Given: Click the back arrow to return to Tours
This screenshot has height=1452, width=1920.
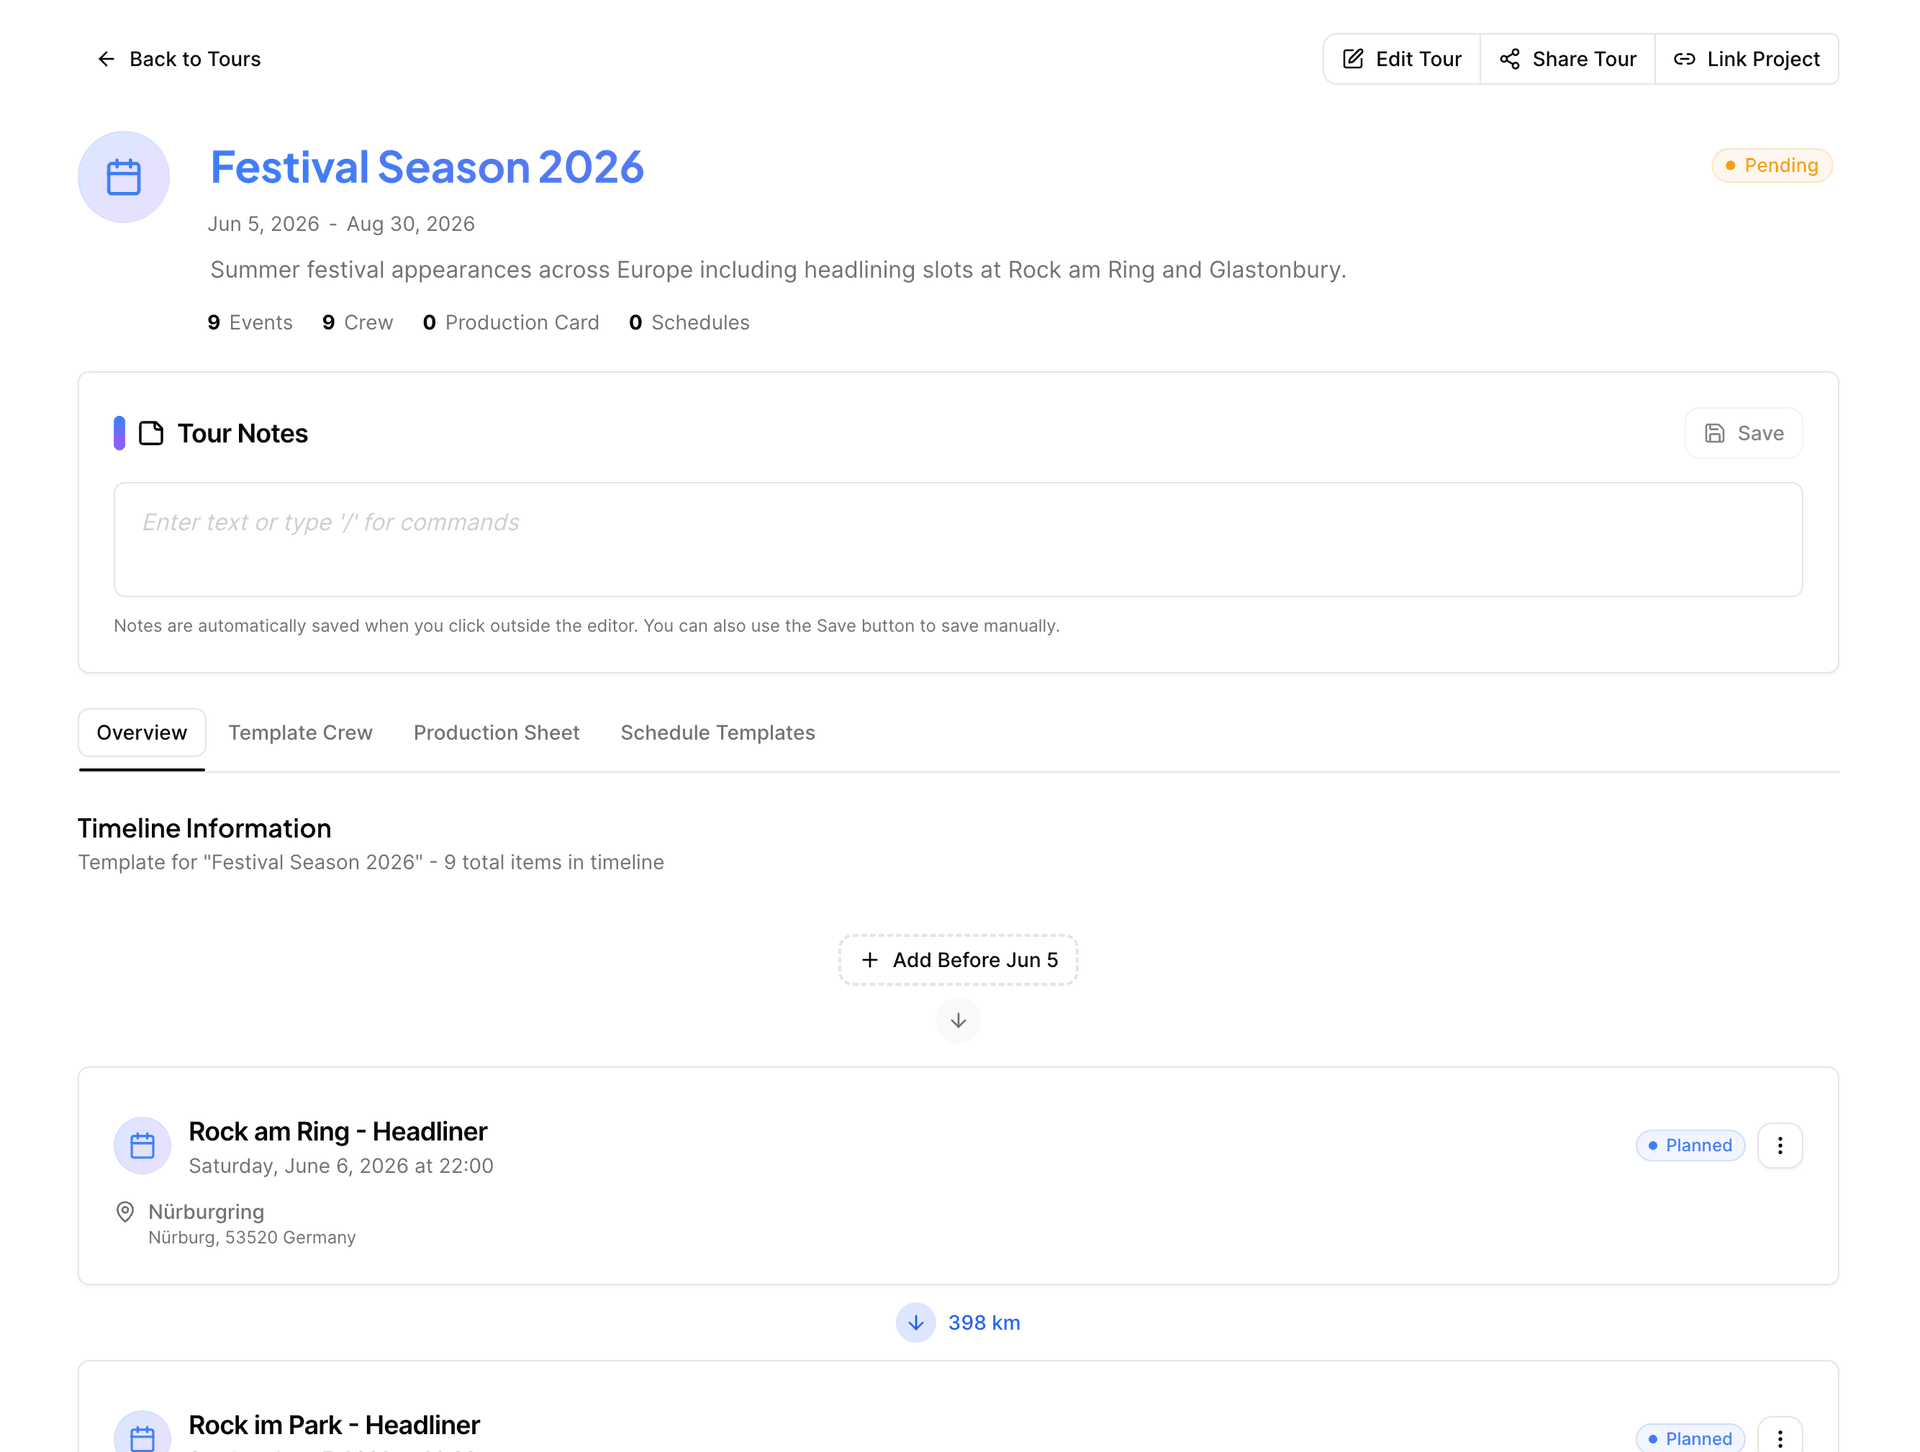Looking at the screenshot, I should [106, 59].
